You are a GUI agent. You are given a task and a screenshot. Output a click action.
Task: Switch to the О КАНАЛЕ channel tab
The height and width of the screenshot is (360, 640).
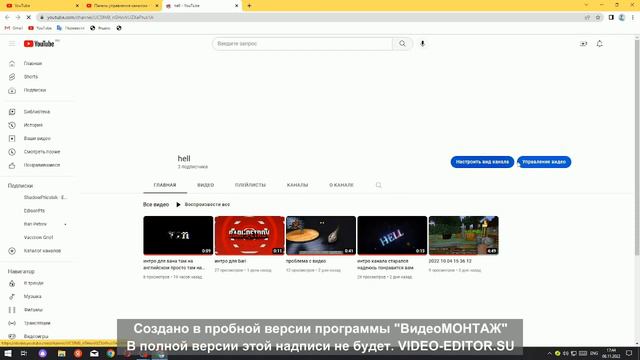[x=341, y=185]
